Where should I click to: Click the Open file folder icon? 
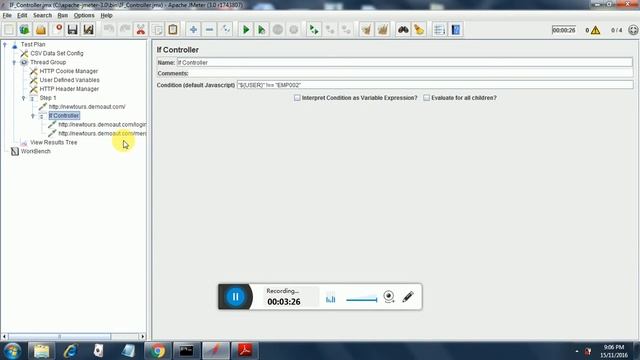pos(41,29)
